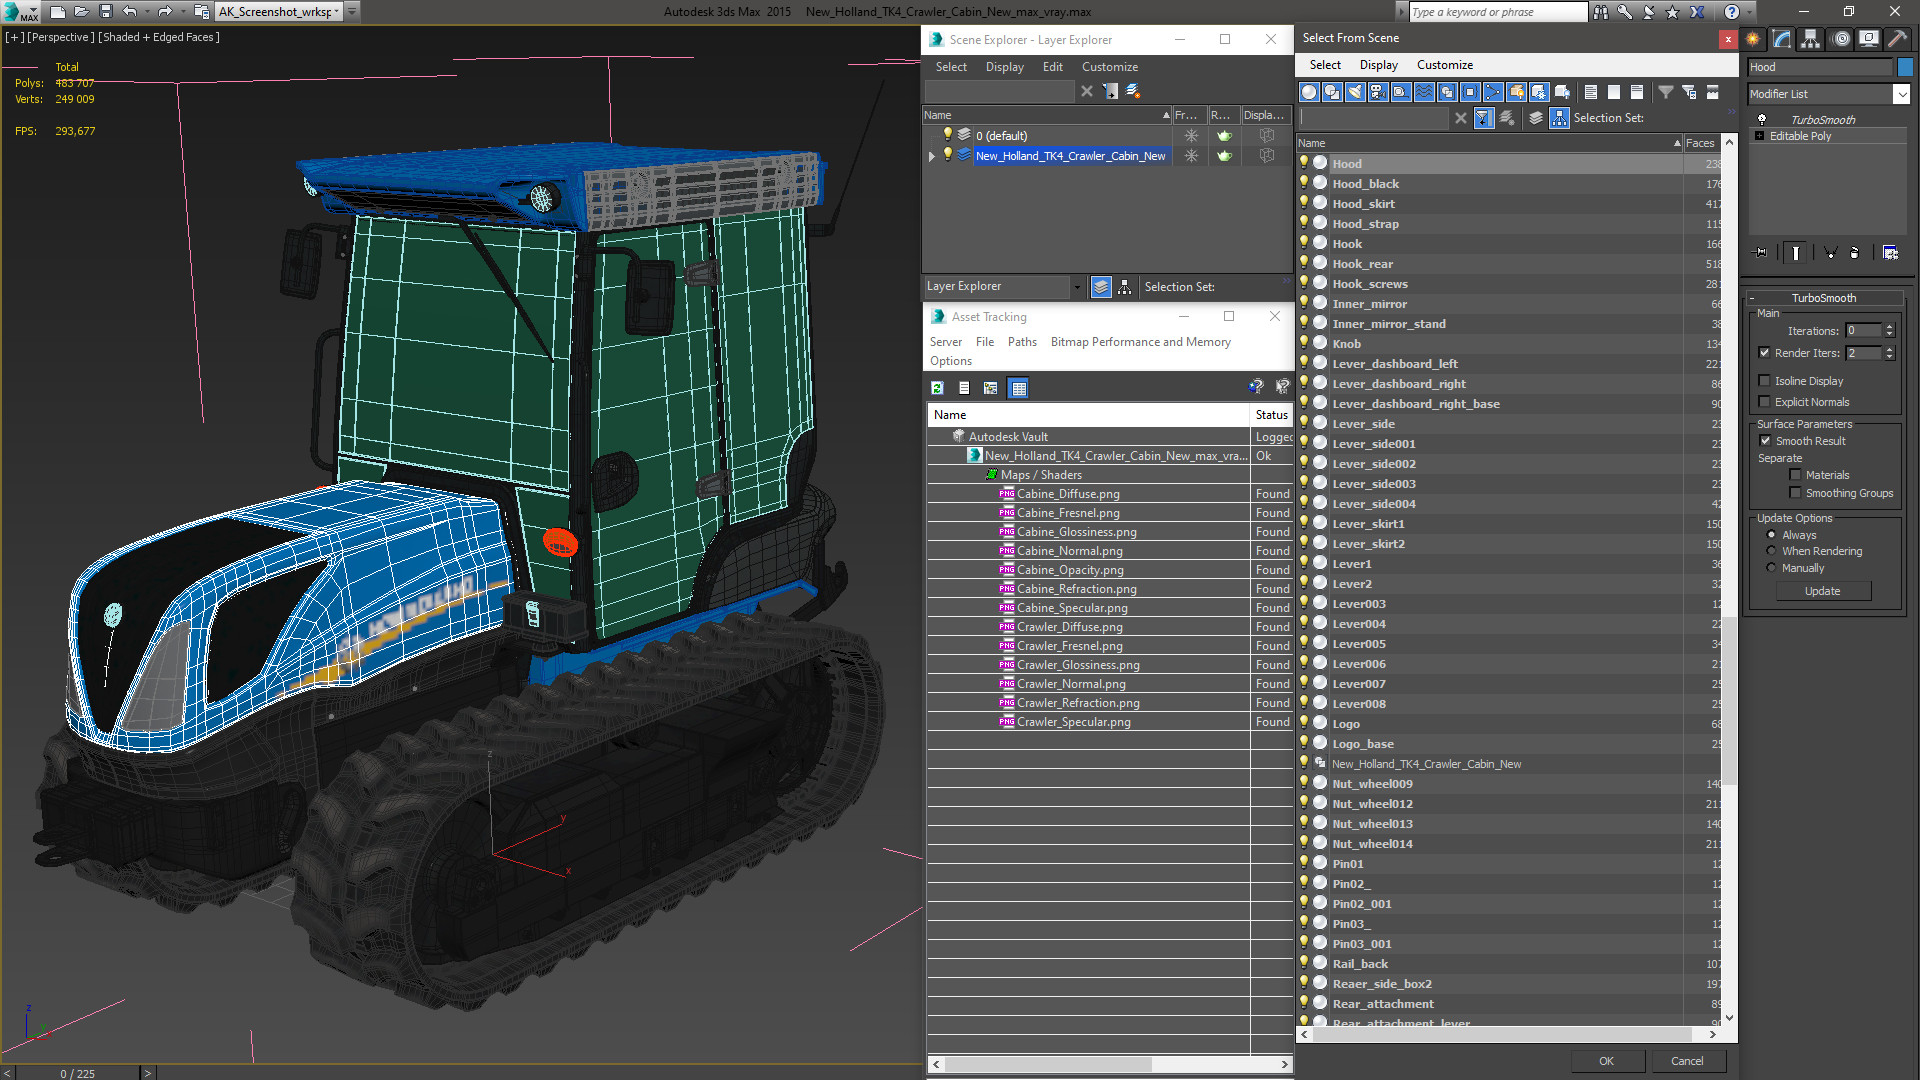Click the funnel filter icon in Select From Scene

click(1666, 92)
